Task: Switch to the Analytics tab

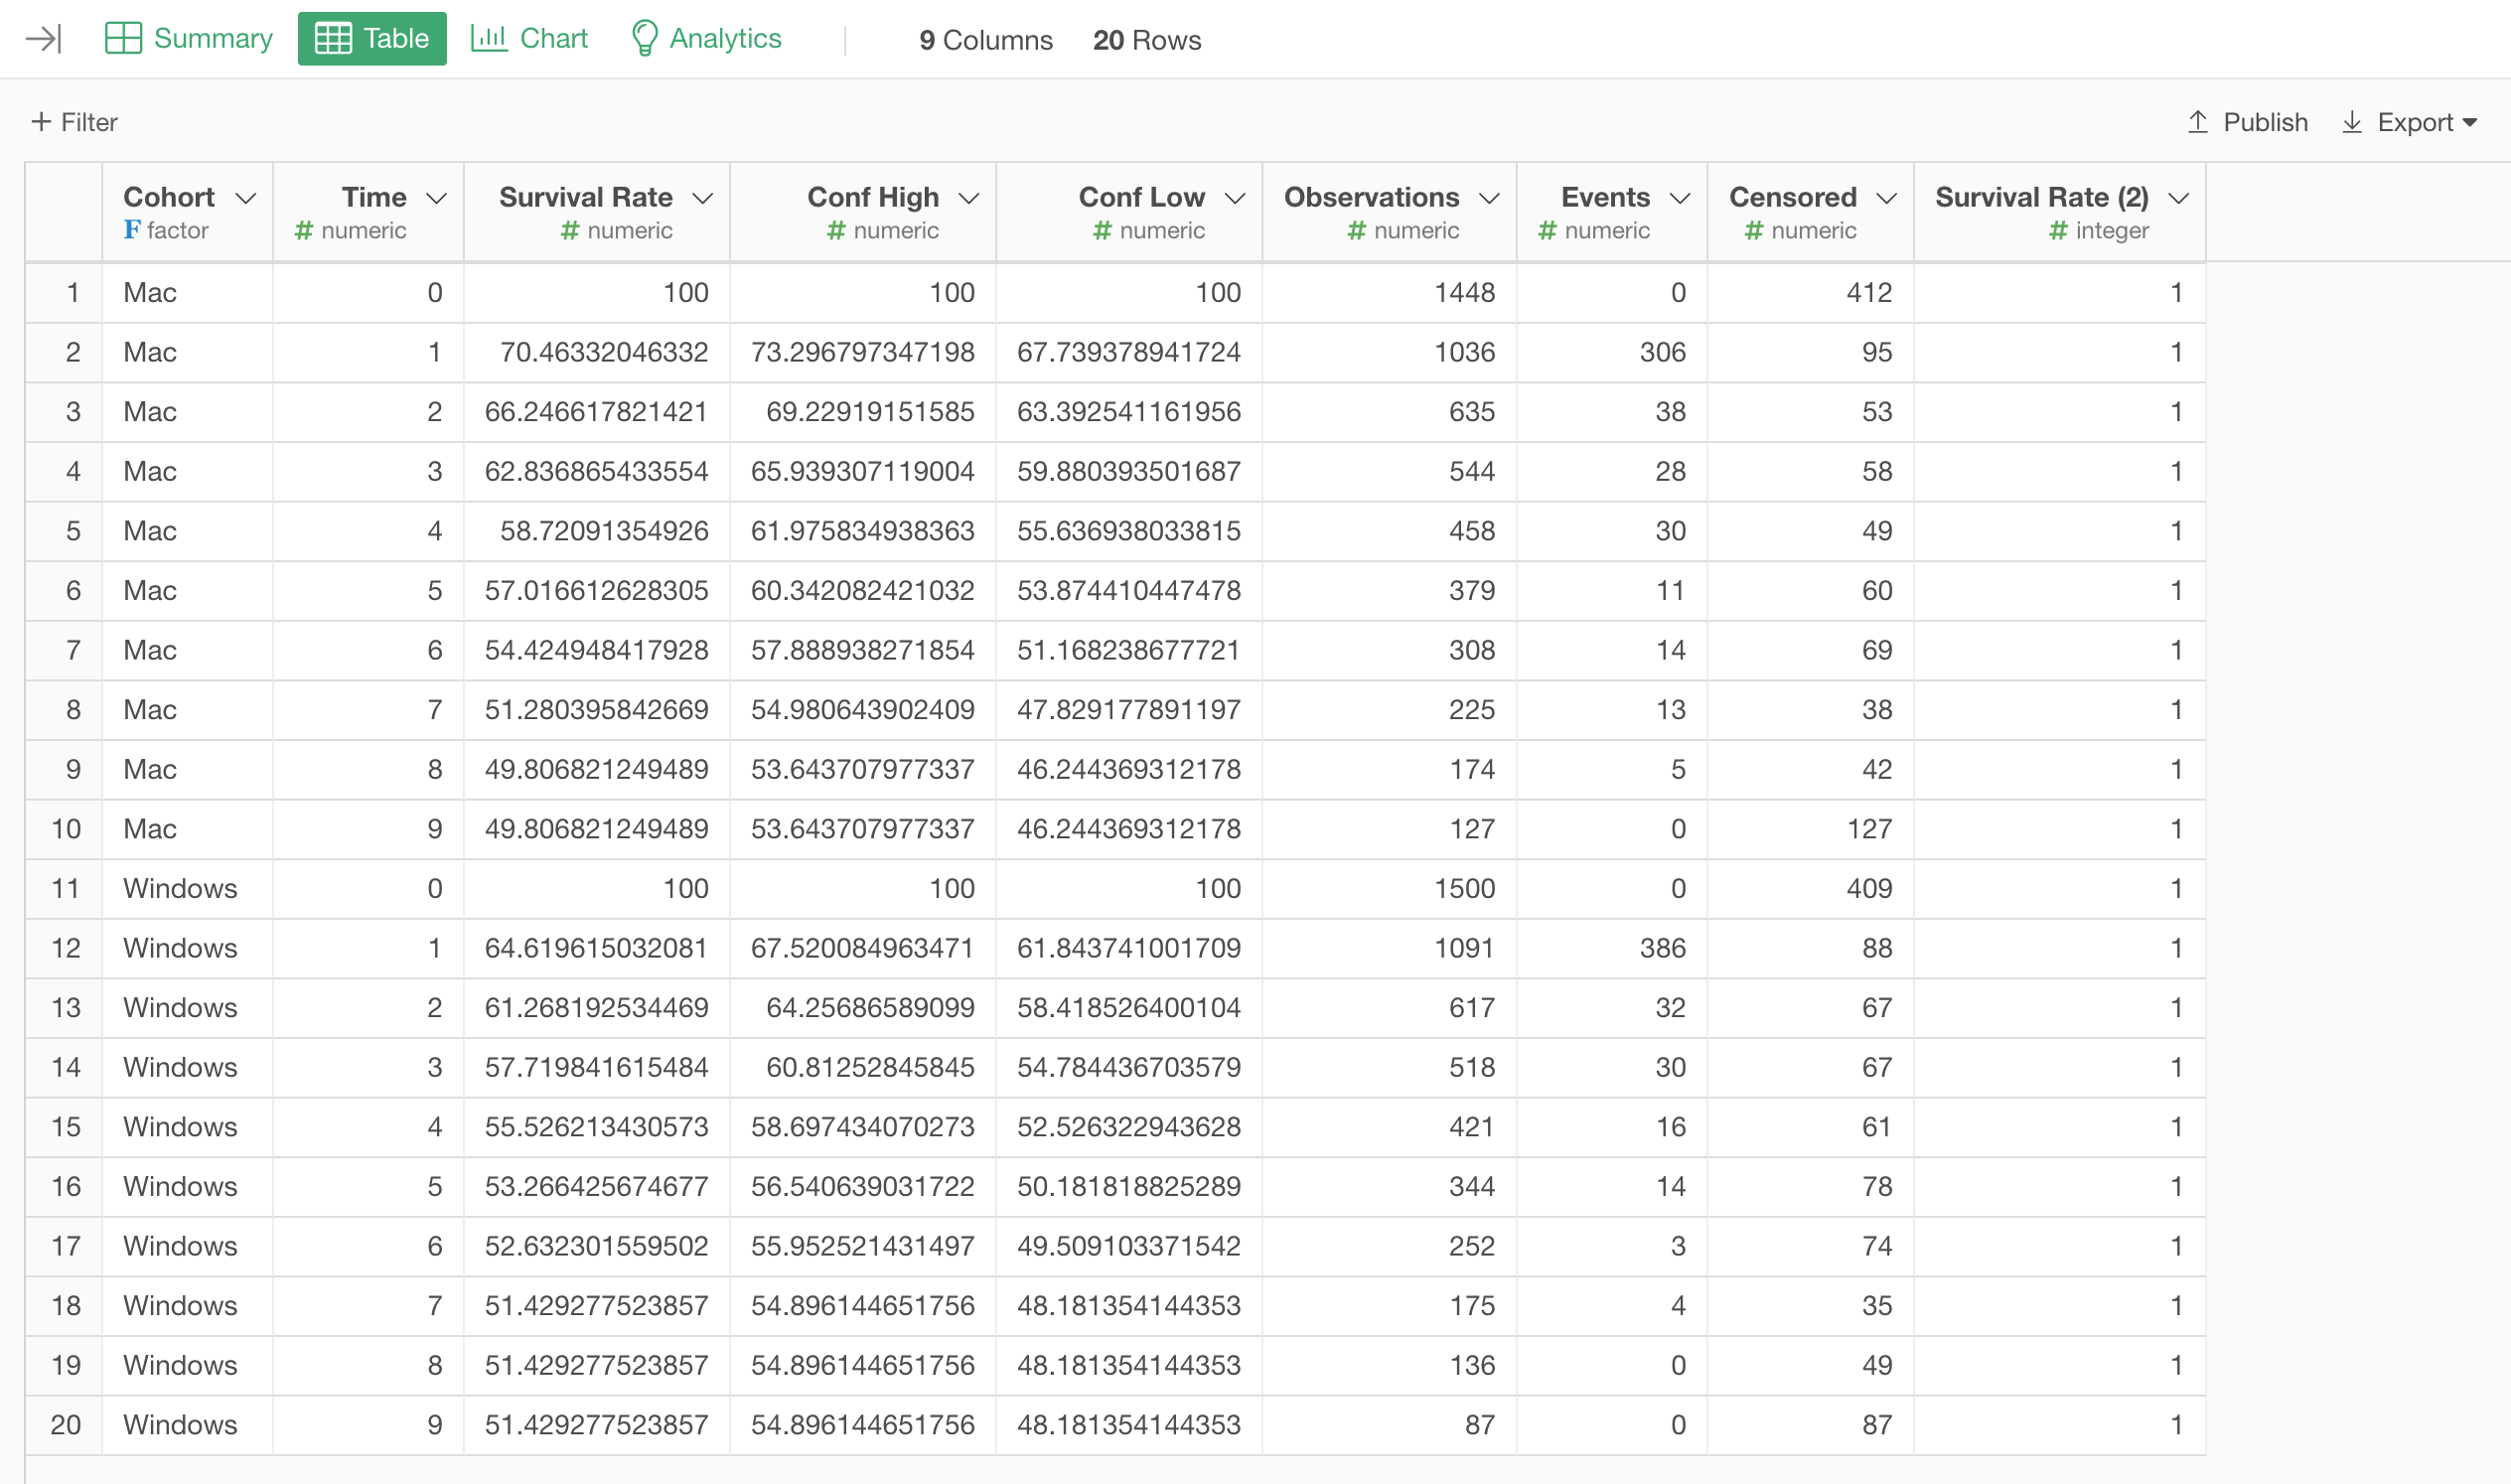Action: pyautogui.click(x=724, y=39)
